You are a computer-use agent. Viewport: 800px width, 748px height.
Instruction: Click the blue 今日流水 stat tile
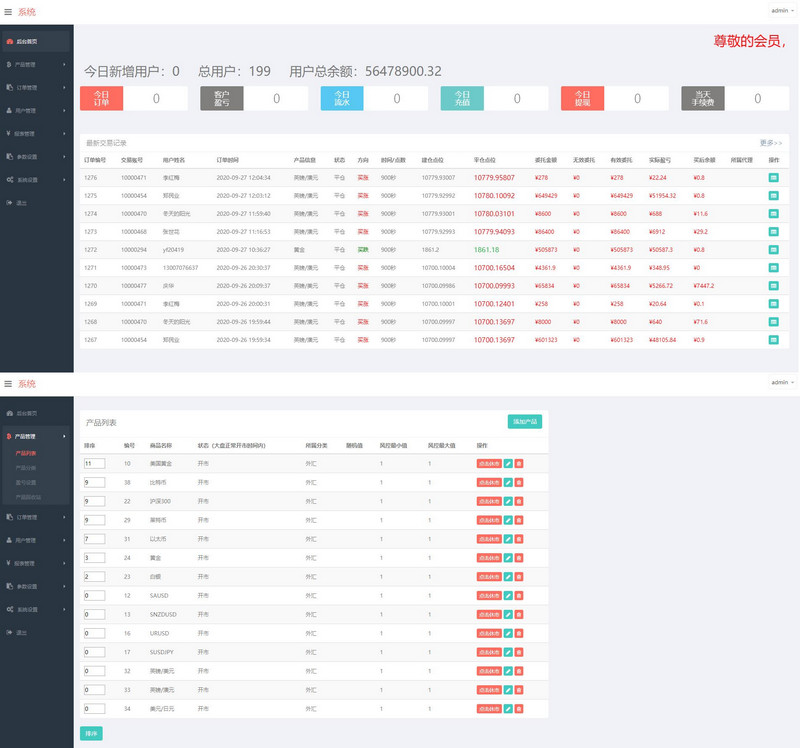(342, 98)
